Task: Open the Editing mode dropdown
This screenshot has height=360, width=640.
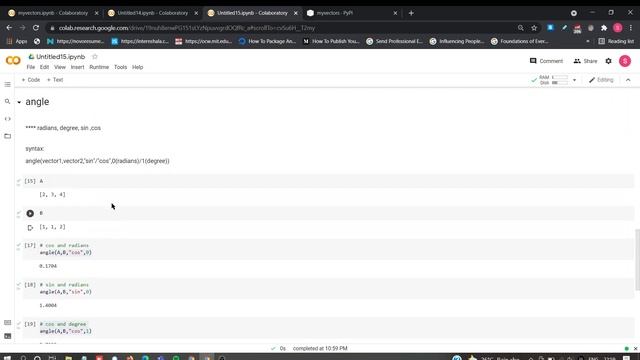Action: pyautogui.click(x=601, y=80)
